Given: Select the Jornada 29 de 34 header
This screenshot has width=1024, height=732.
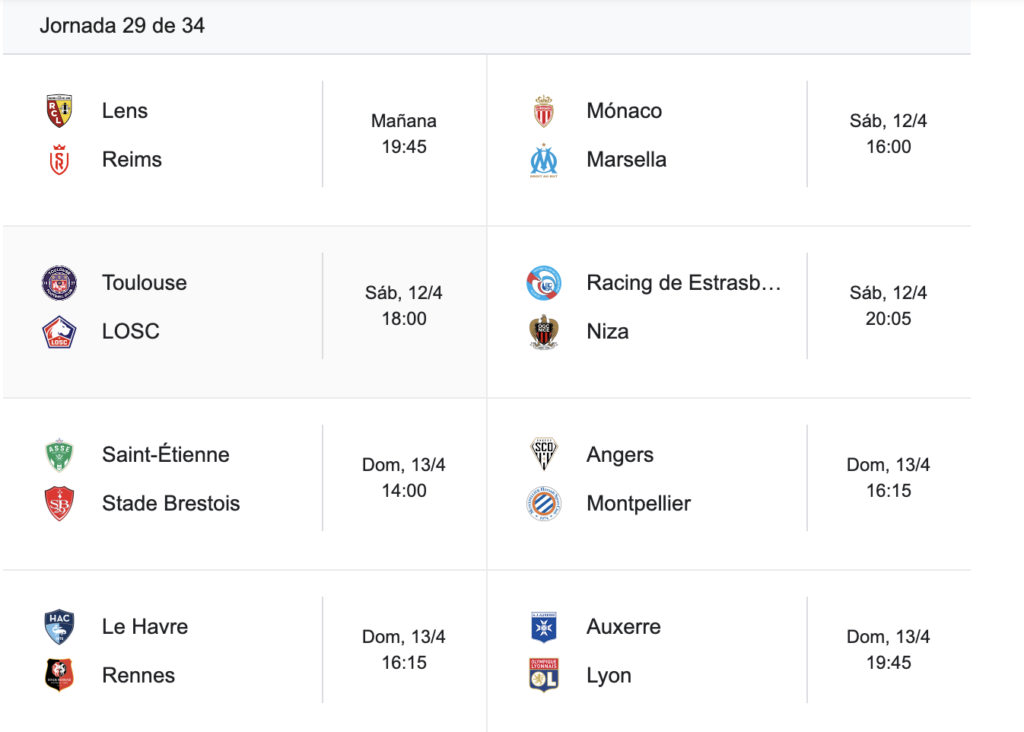Looking at the screenshot, I should click(122, 25).
